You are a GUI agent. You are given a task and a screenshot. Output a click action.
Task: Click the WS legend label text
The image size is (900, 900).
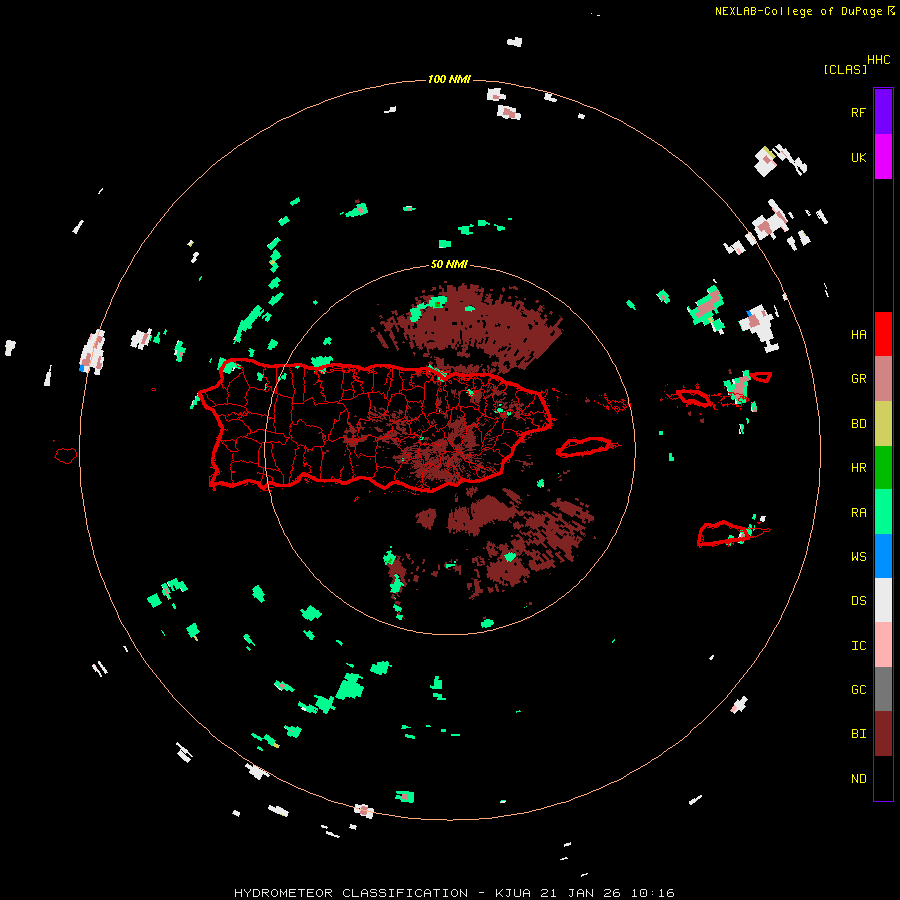pyautogui.click(x=859, y=557)
